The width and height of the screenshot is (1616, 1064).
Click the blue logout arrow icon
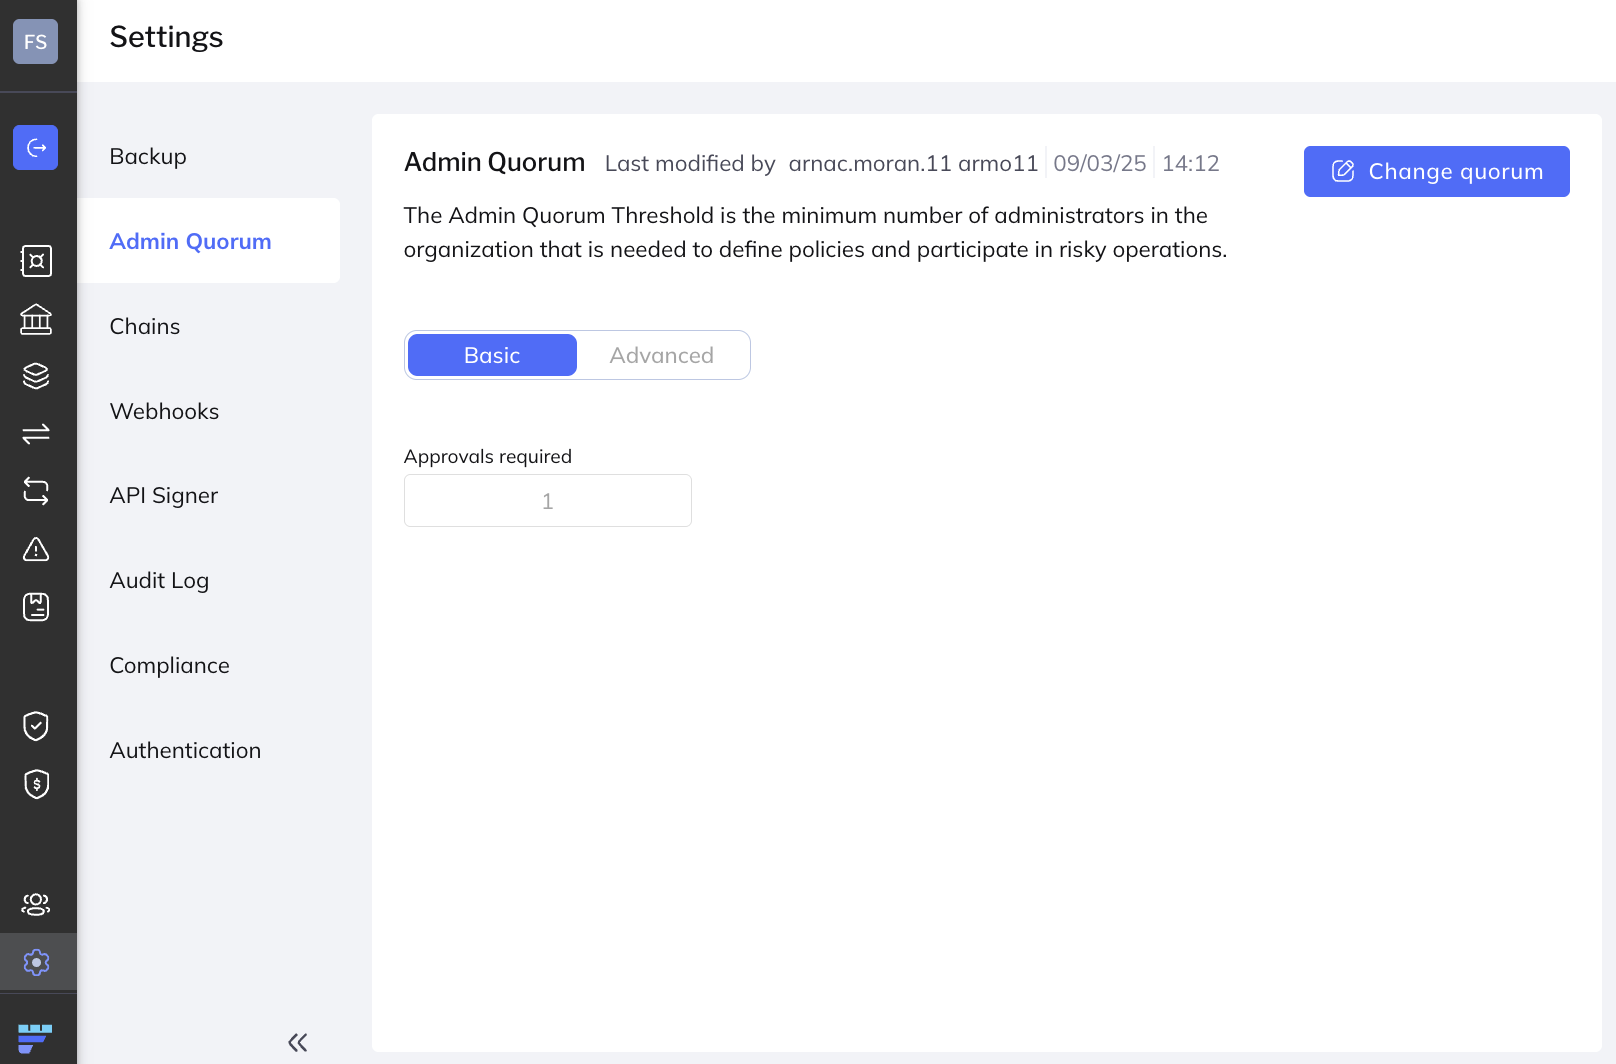[36, 148]
